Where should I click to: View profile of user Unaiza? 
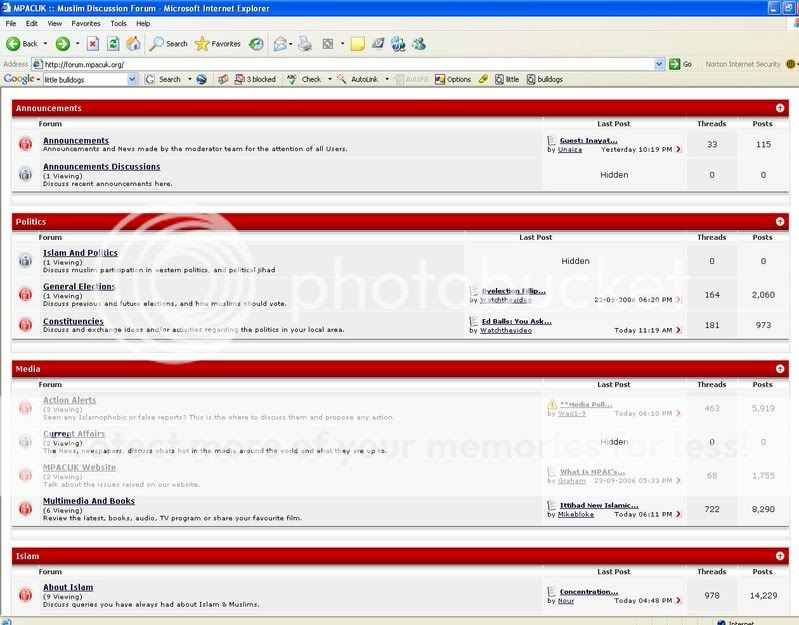tap(570, 150)
